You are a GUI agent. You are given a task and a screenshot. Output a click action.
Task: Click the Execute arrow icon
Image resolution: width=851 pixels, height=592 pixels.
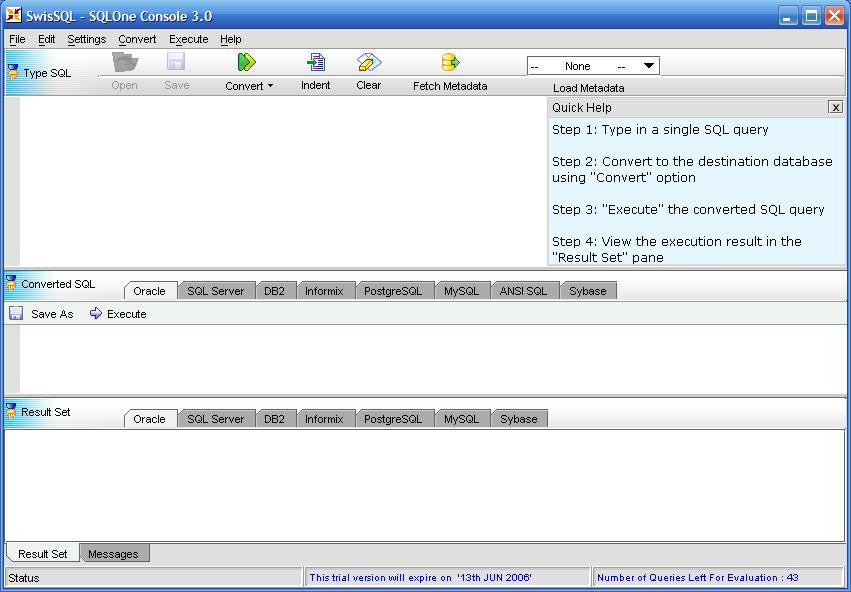point(96,313)
